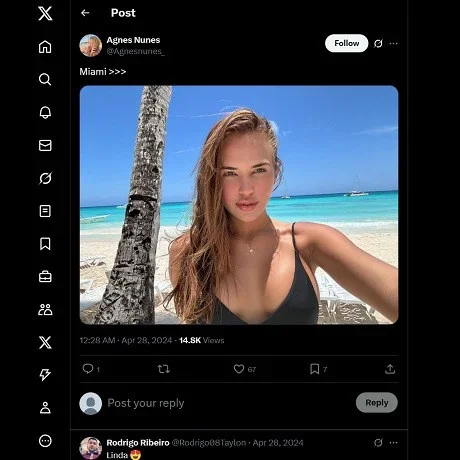Open the Home icon in sidebar
This screenshot has height=460, width=460.
[45, 47]
